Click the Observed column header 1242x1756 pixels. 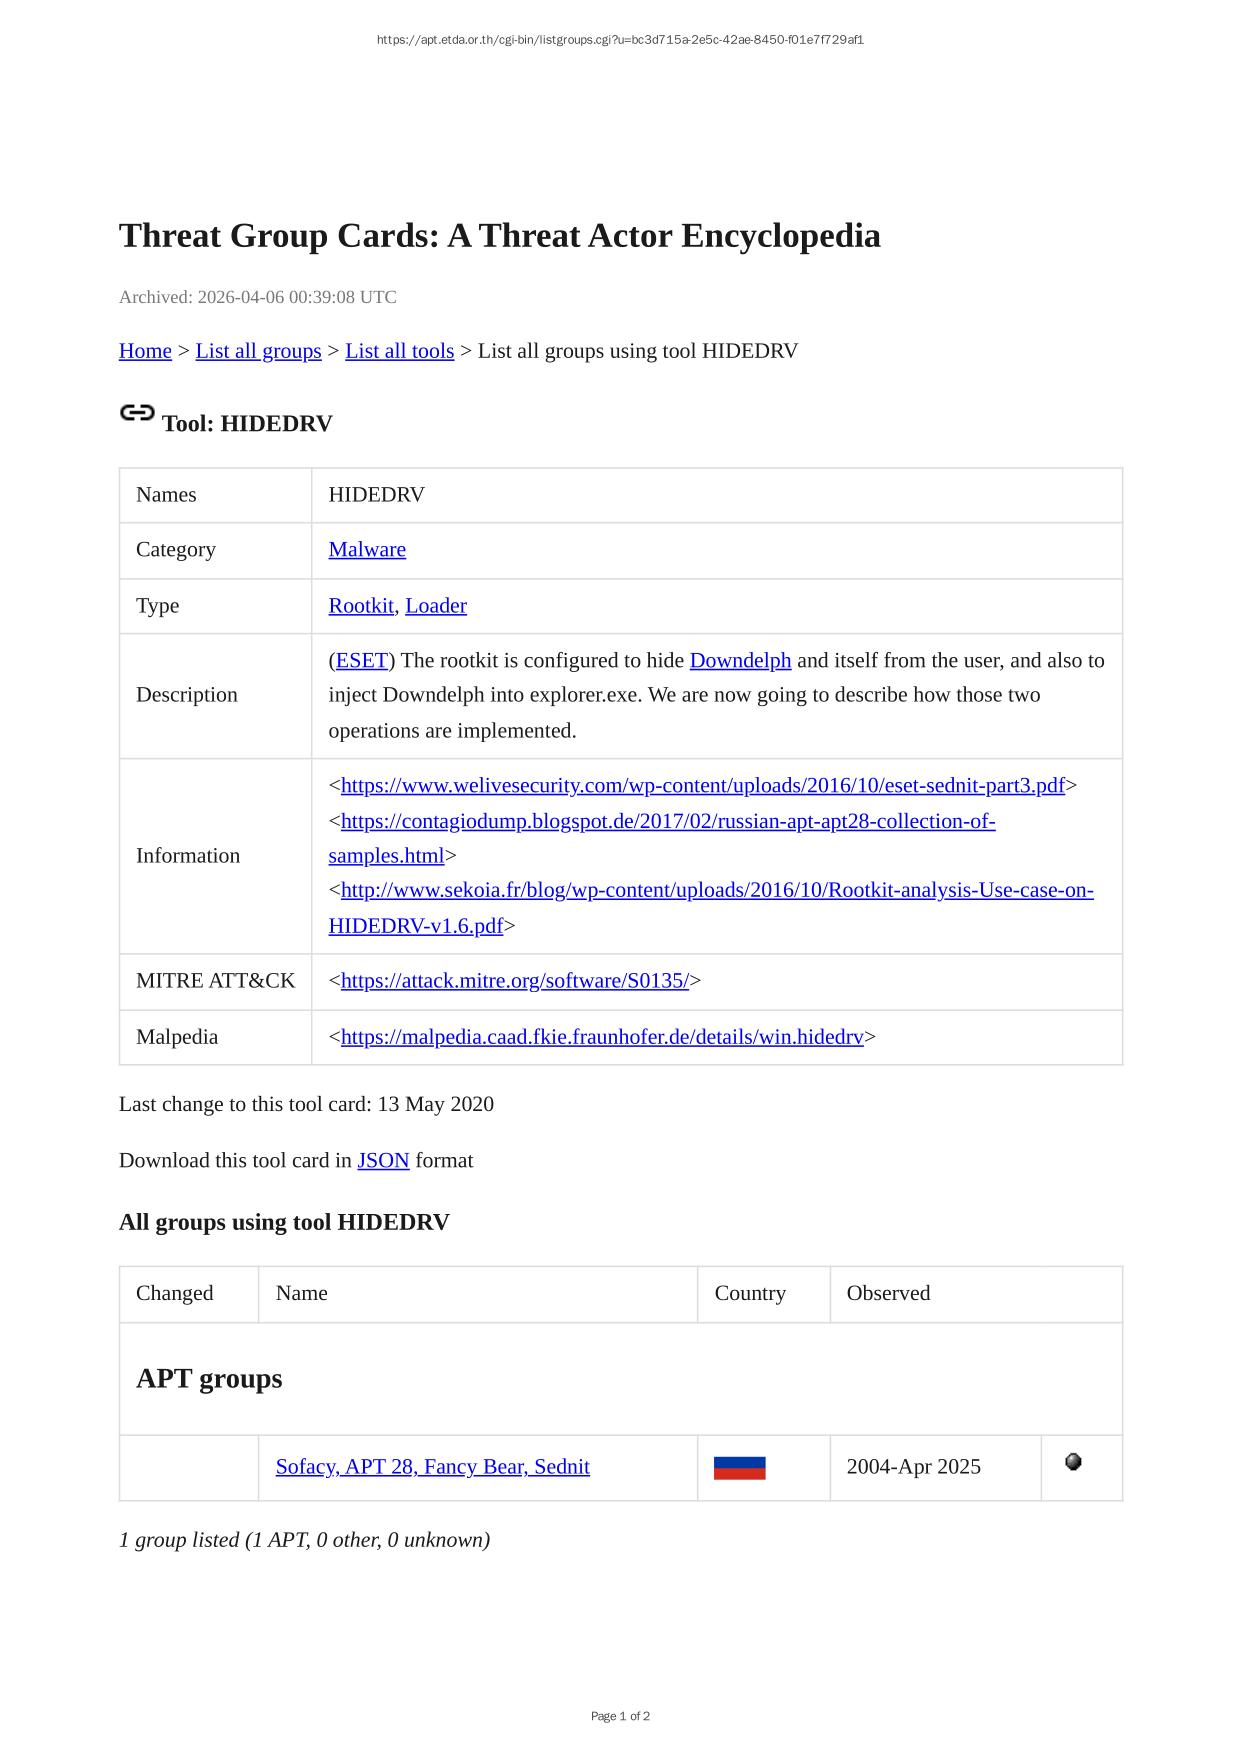[x=888, y=1294]
